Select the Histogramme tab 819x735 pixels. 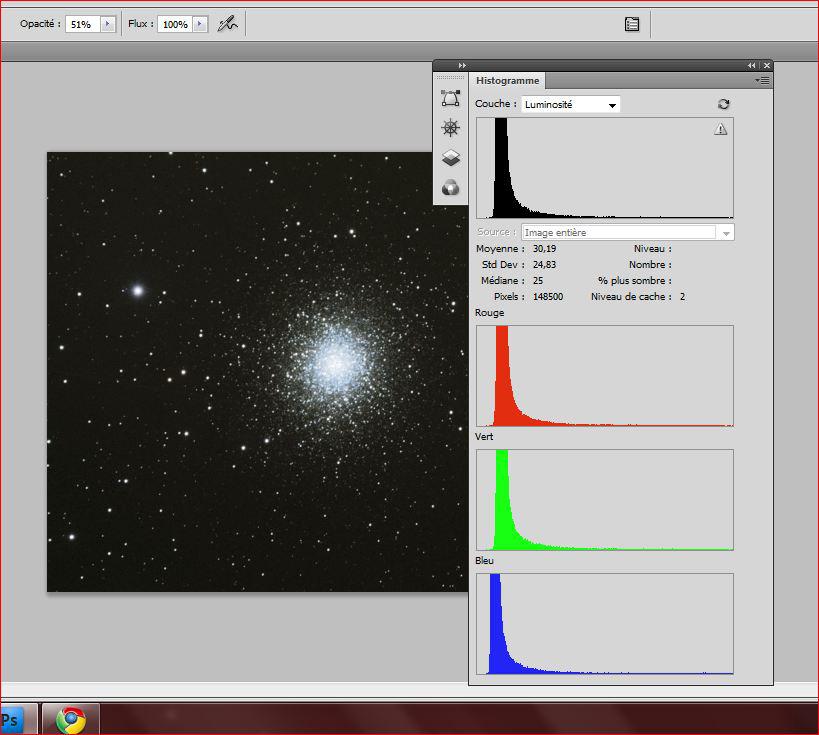pyautogui.click(x=507, y=80)
